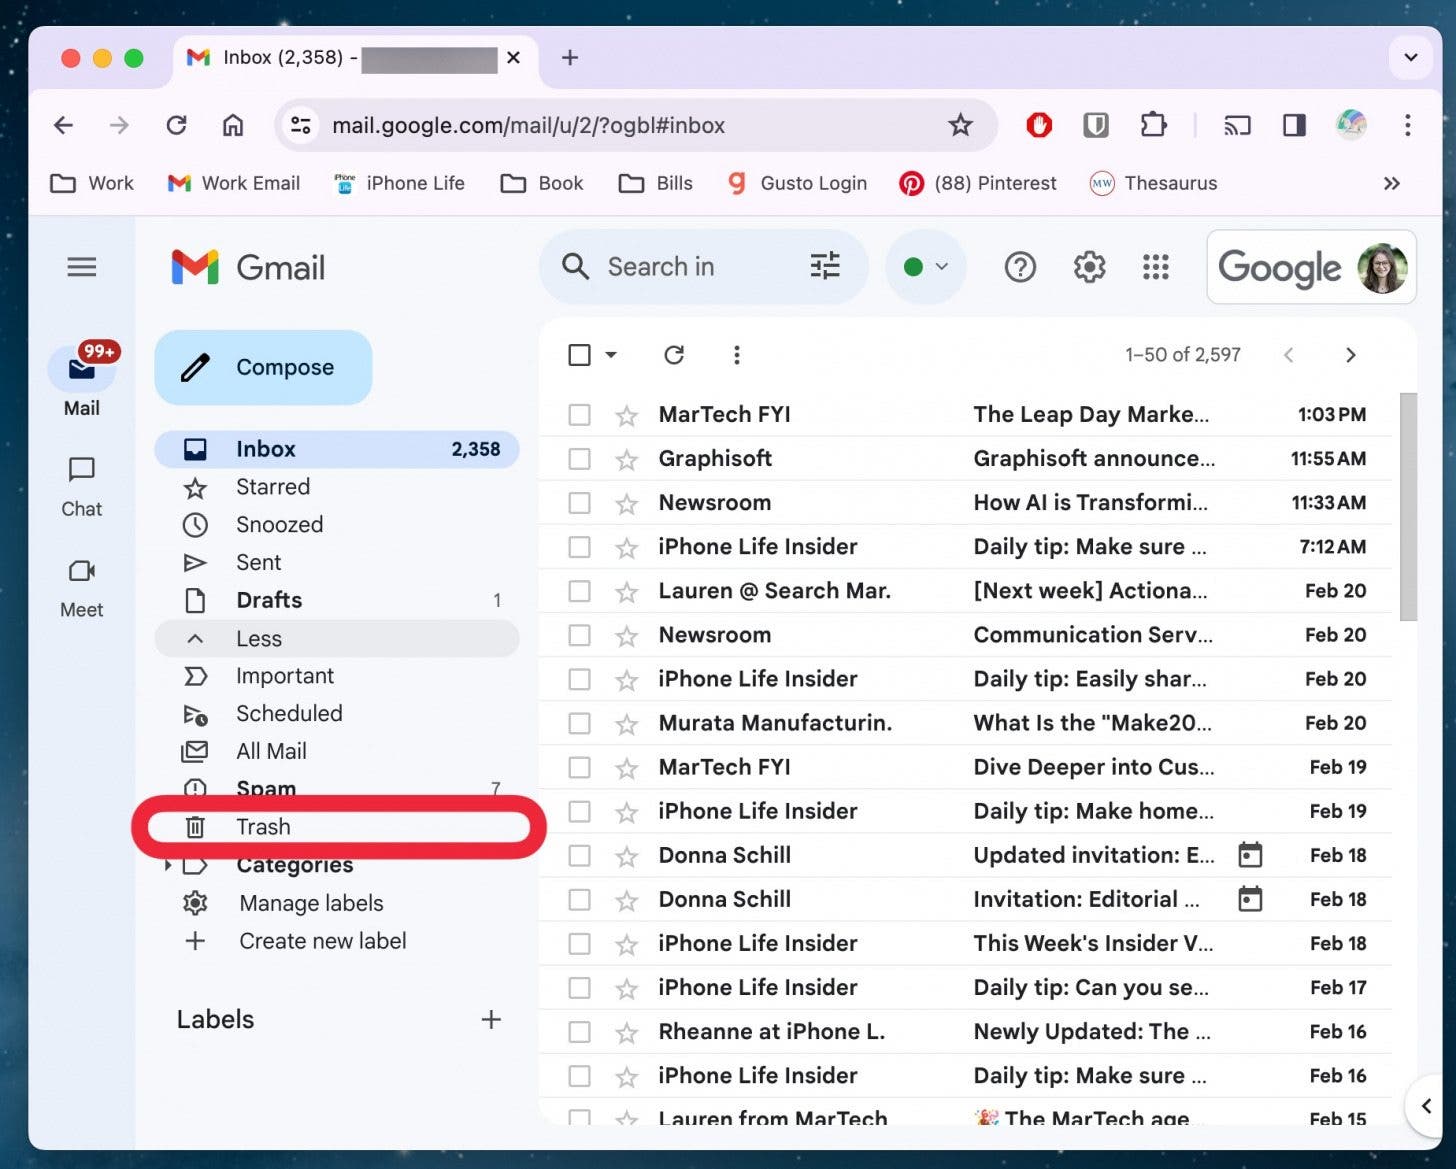1456x1169 pixels.
Task: Click calendar icon on Updated invitation email
Action: pos(1250,855)
